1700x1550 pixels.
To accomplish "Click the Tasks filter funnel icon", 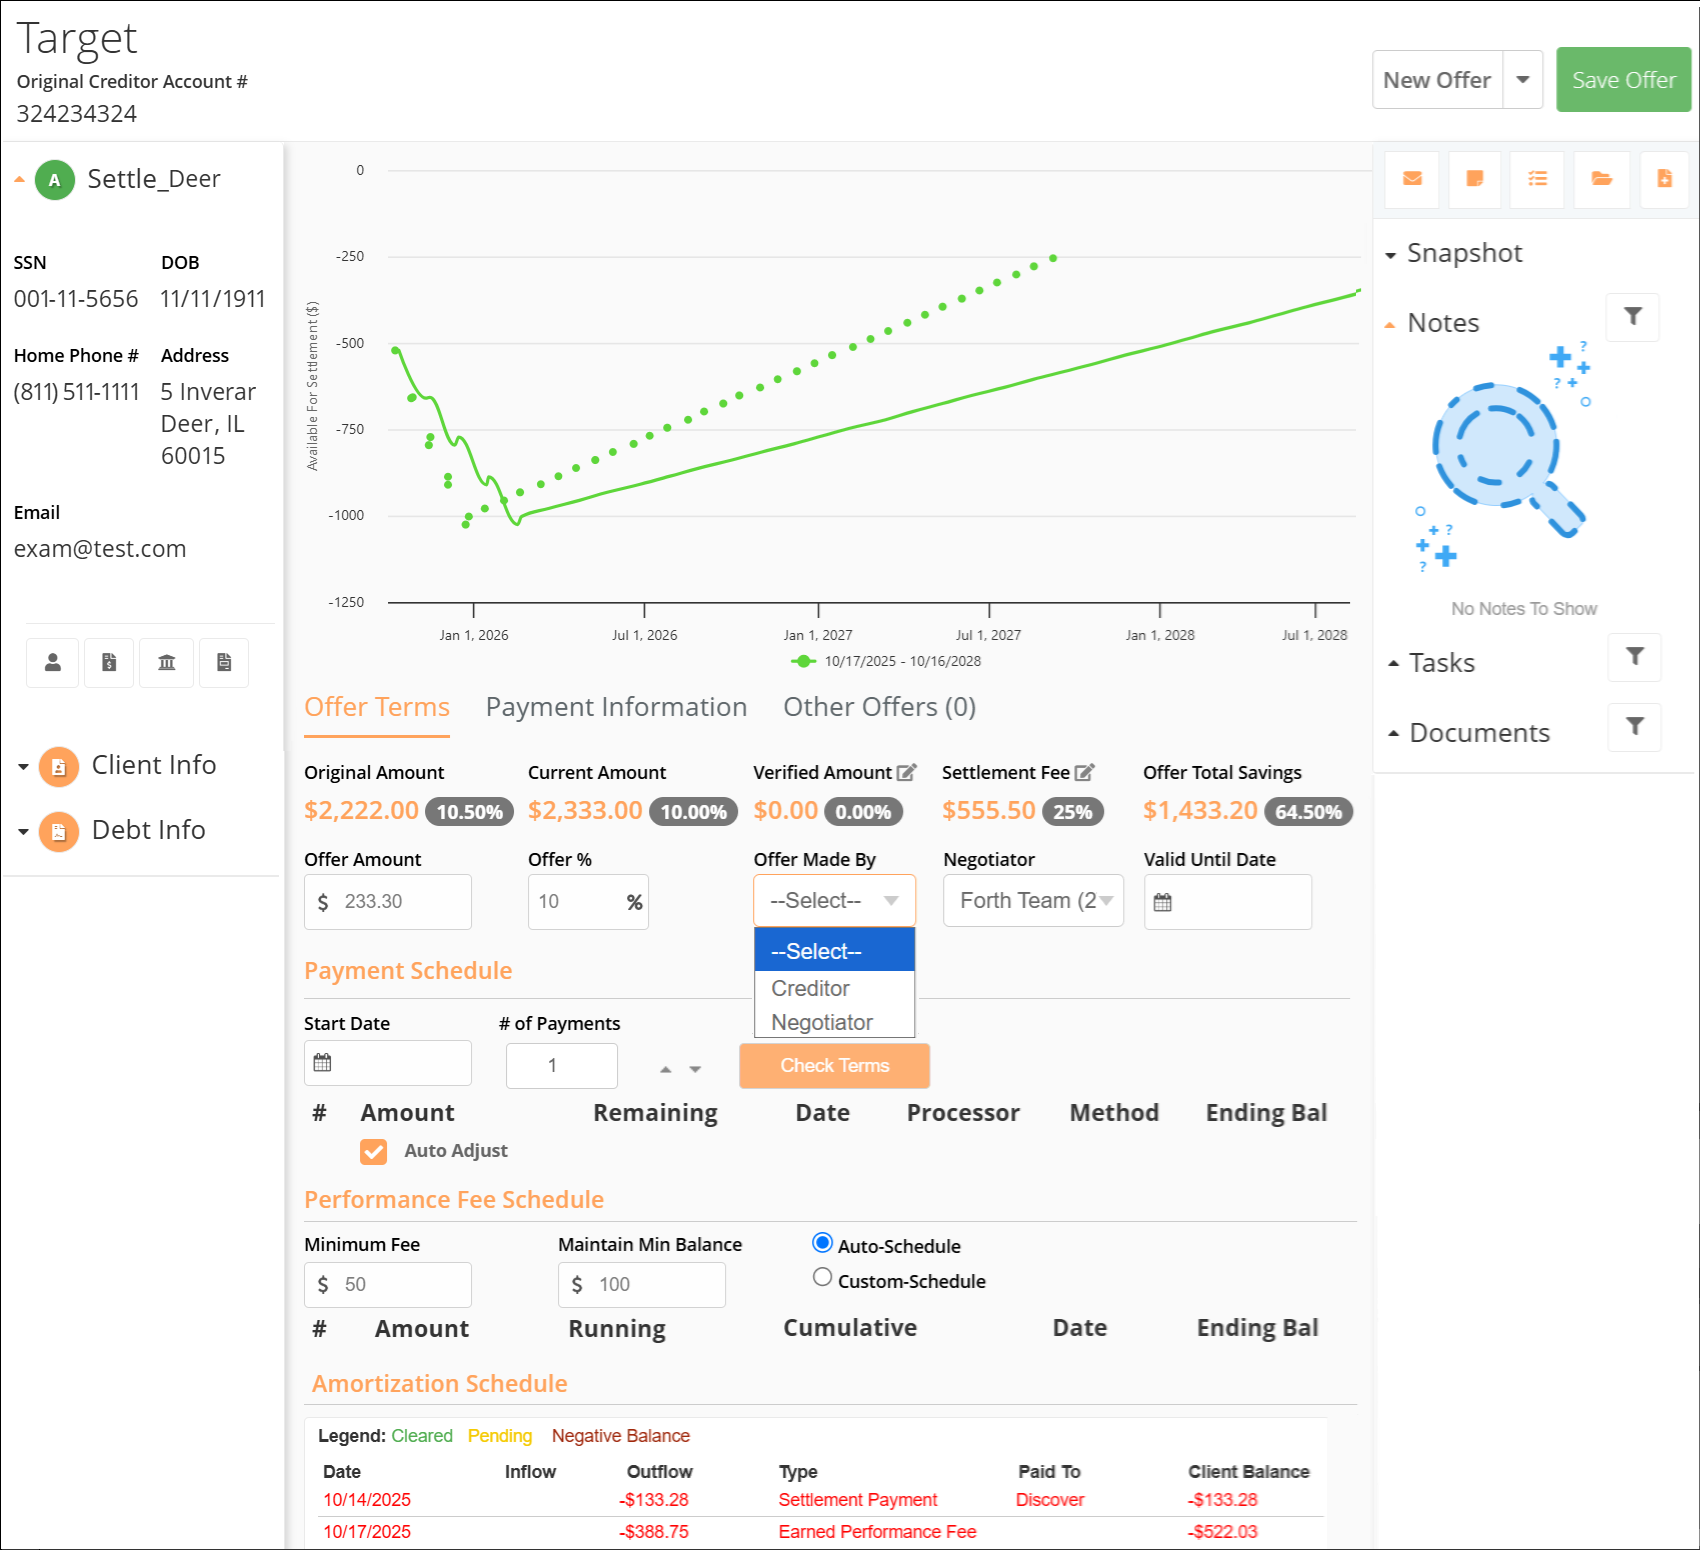I will click(1634, 657).
